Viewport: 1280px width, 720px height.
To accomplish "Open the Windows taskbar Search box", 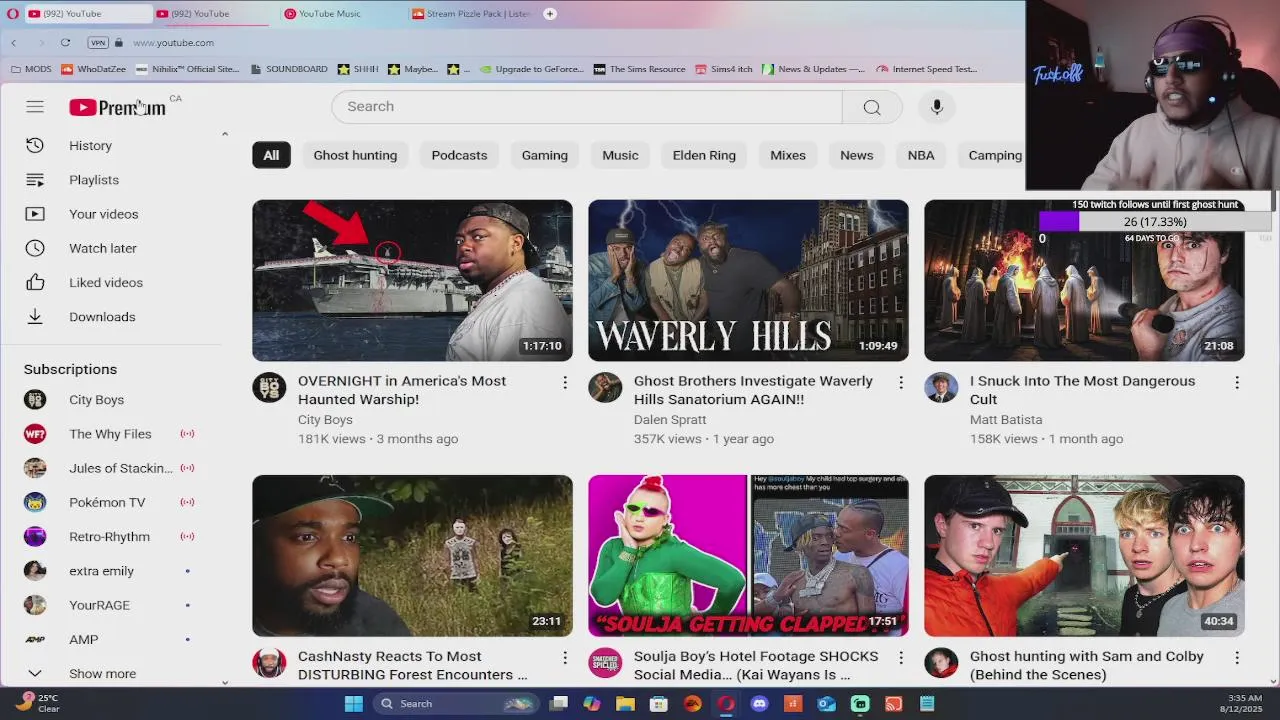I will pyautogui.click(x=456, y=704).
